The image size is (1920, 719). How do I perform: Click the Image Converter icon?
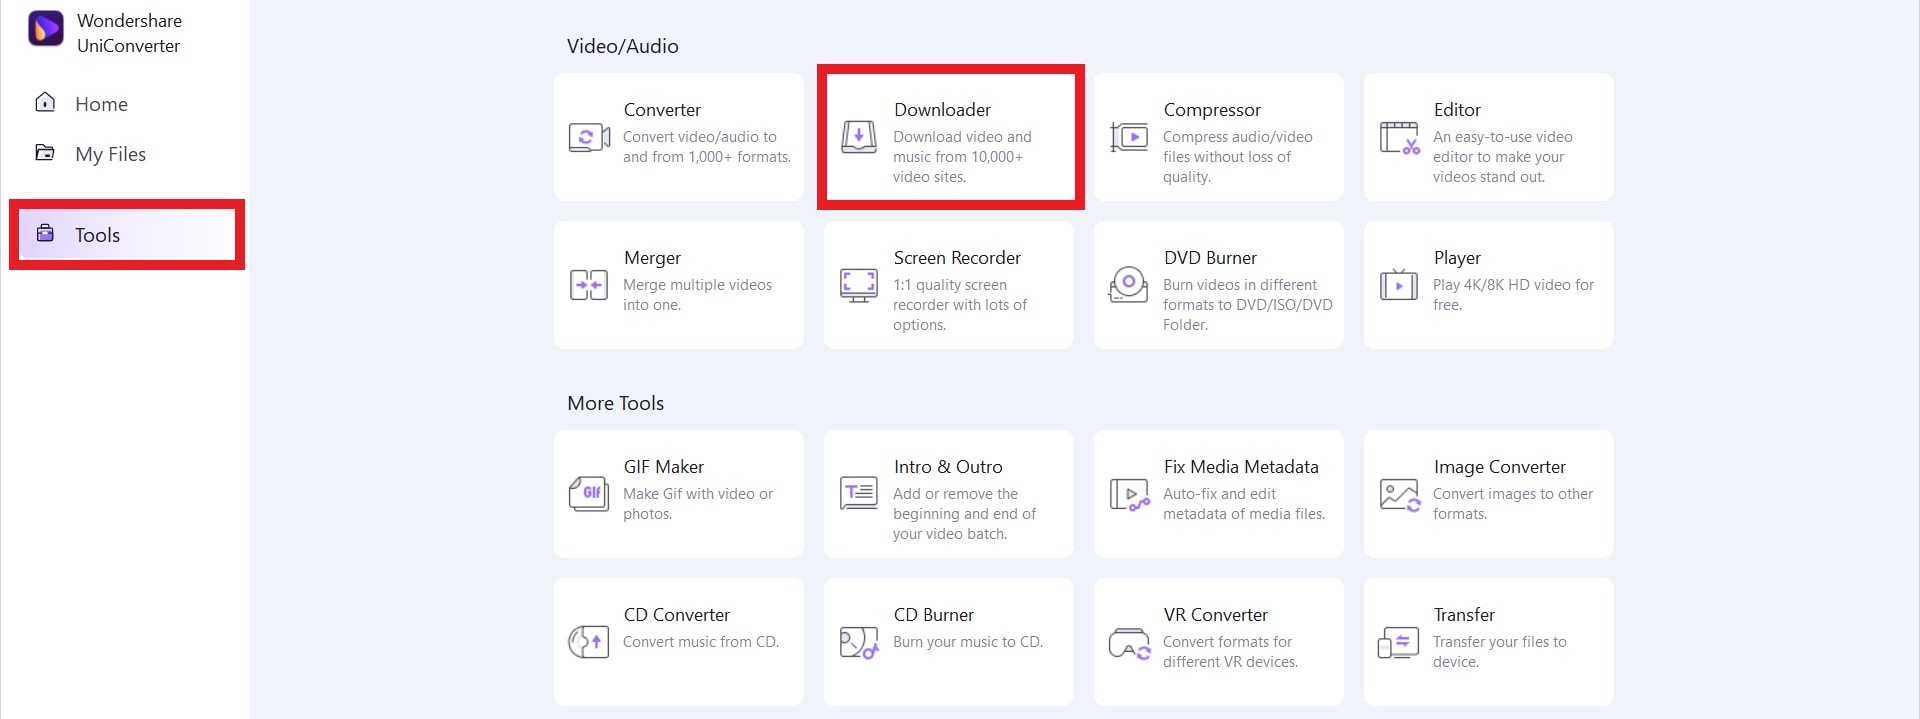point(1399,494)
